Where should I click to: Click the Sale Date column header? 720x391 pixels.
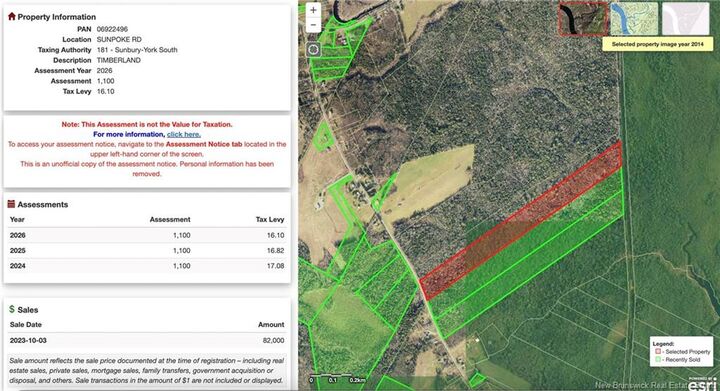pos(26,324)
